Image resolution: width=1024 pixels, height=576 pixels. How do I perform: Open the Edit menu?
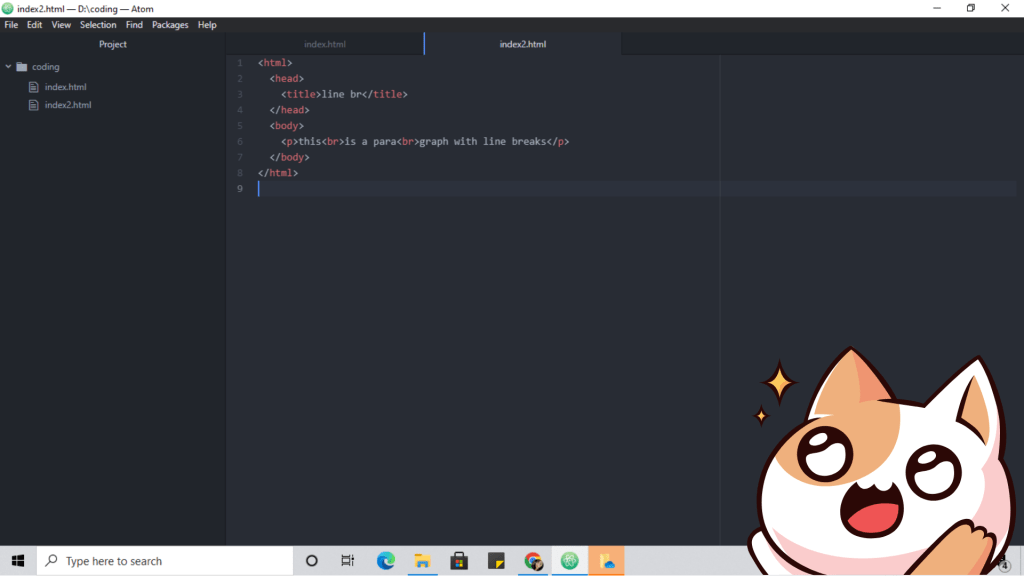34,25
